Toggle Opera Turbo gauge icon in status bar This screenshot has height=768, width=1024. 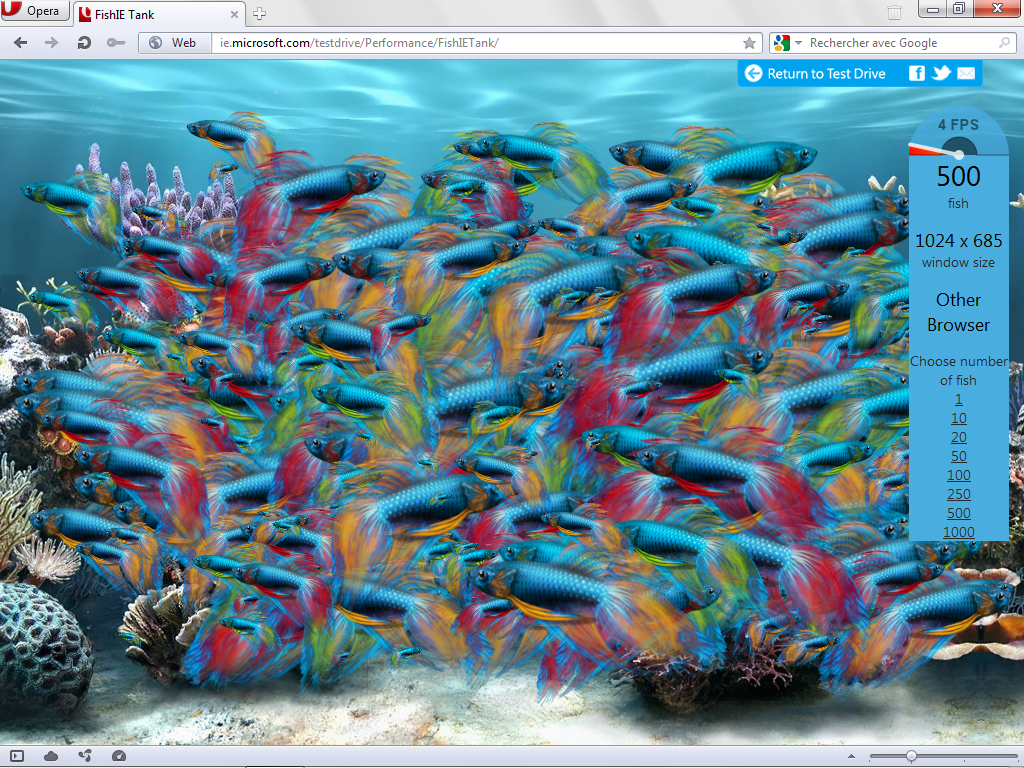(118, 756)
